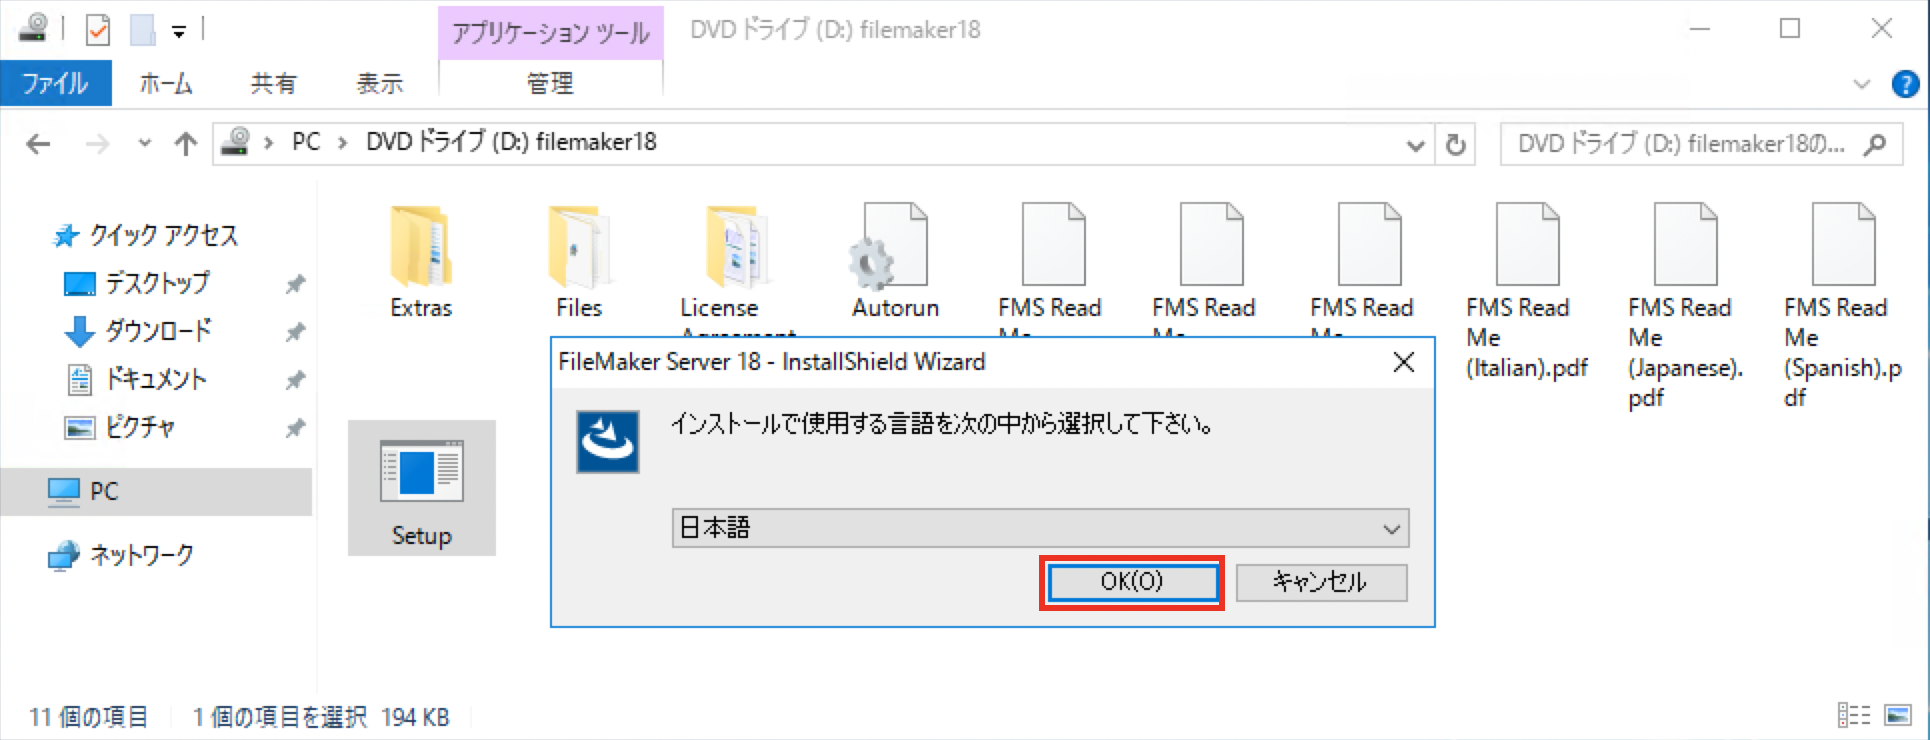Open ピクチャ in navigation pane

pos(140,427)
